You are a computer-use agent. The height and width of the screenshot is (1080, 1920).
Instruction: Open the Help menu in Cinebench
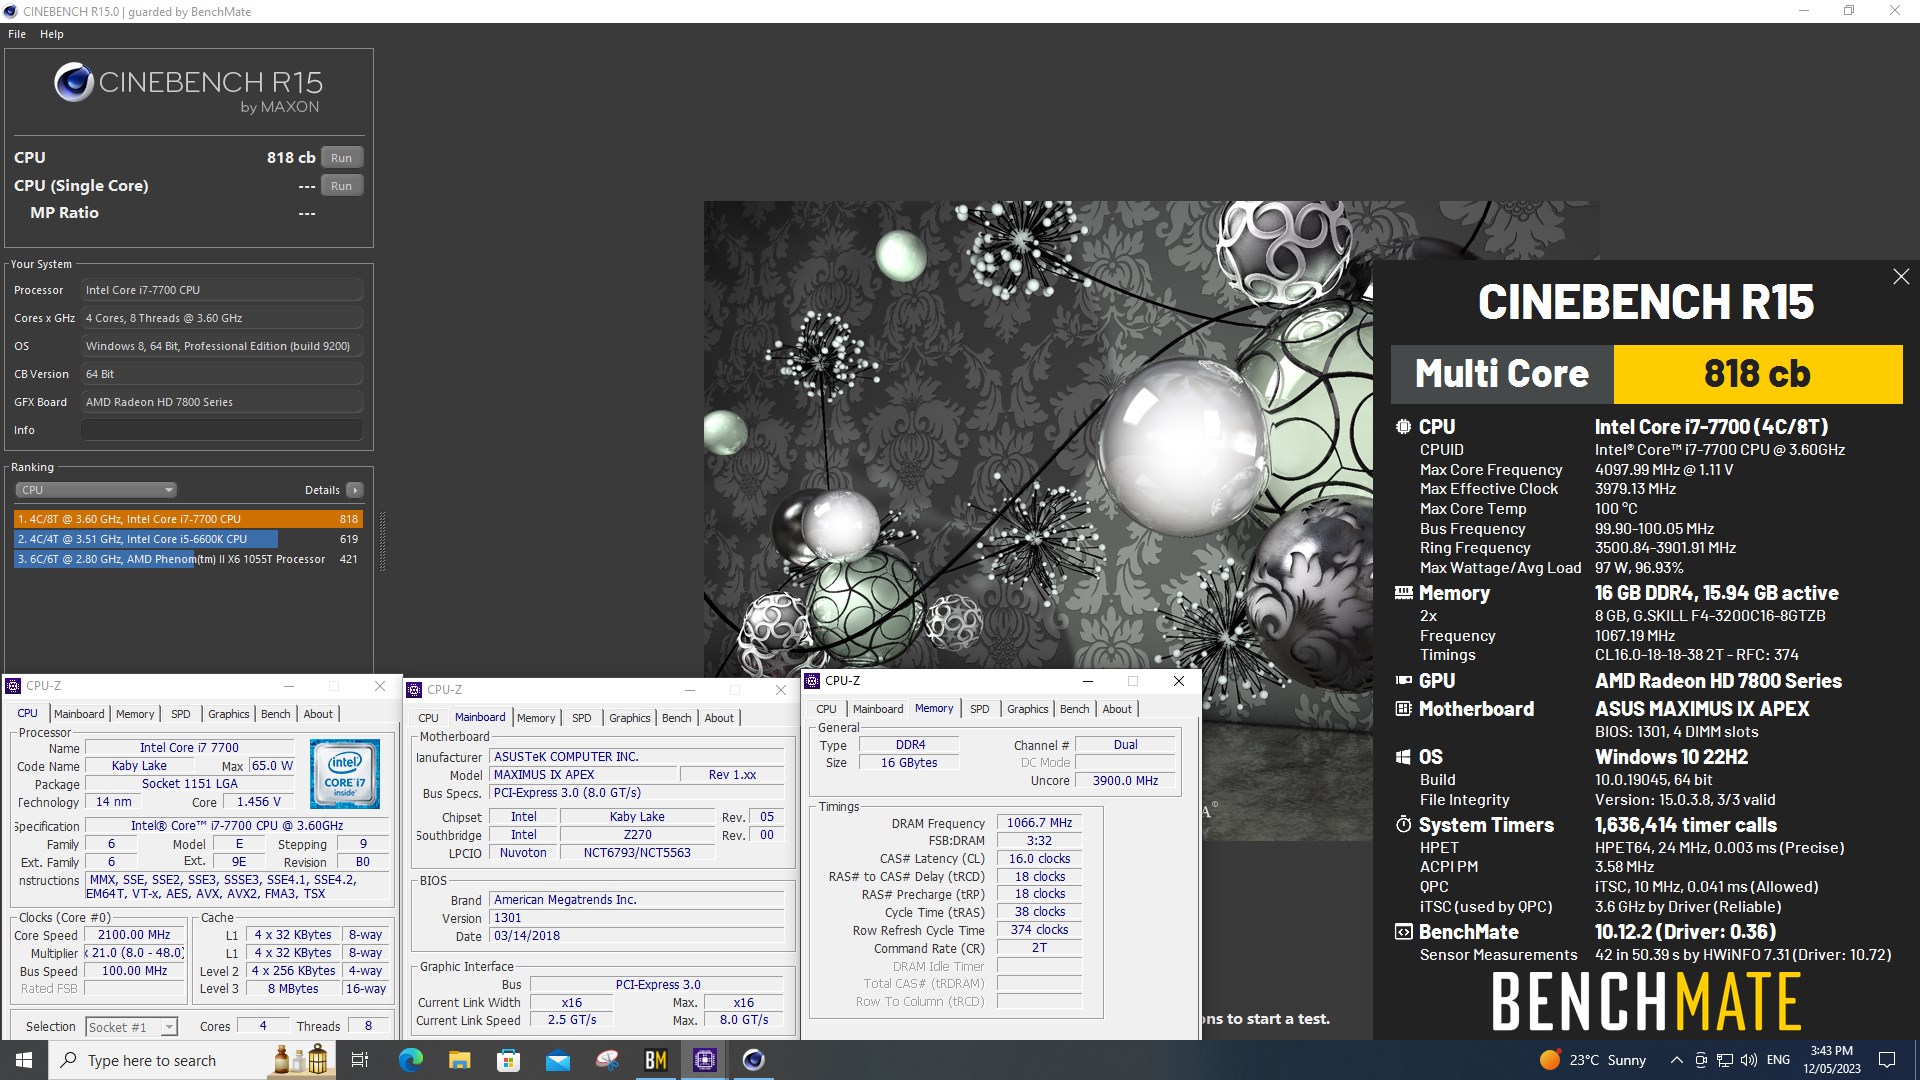tap(52, 34)
